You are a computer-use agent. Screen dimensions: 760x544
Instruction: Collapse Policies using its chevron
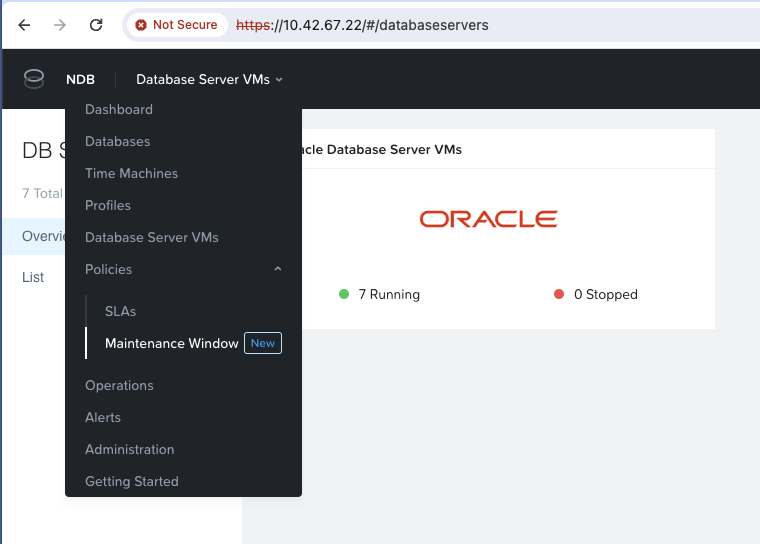(x=278, y=269)
